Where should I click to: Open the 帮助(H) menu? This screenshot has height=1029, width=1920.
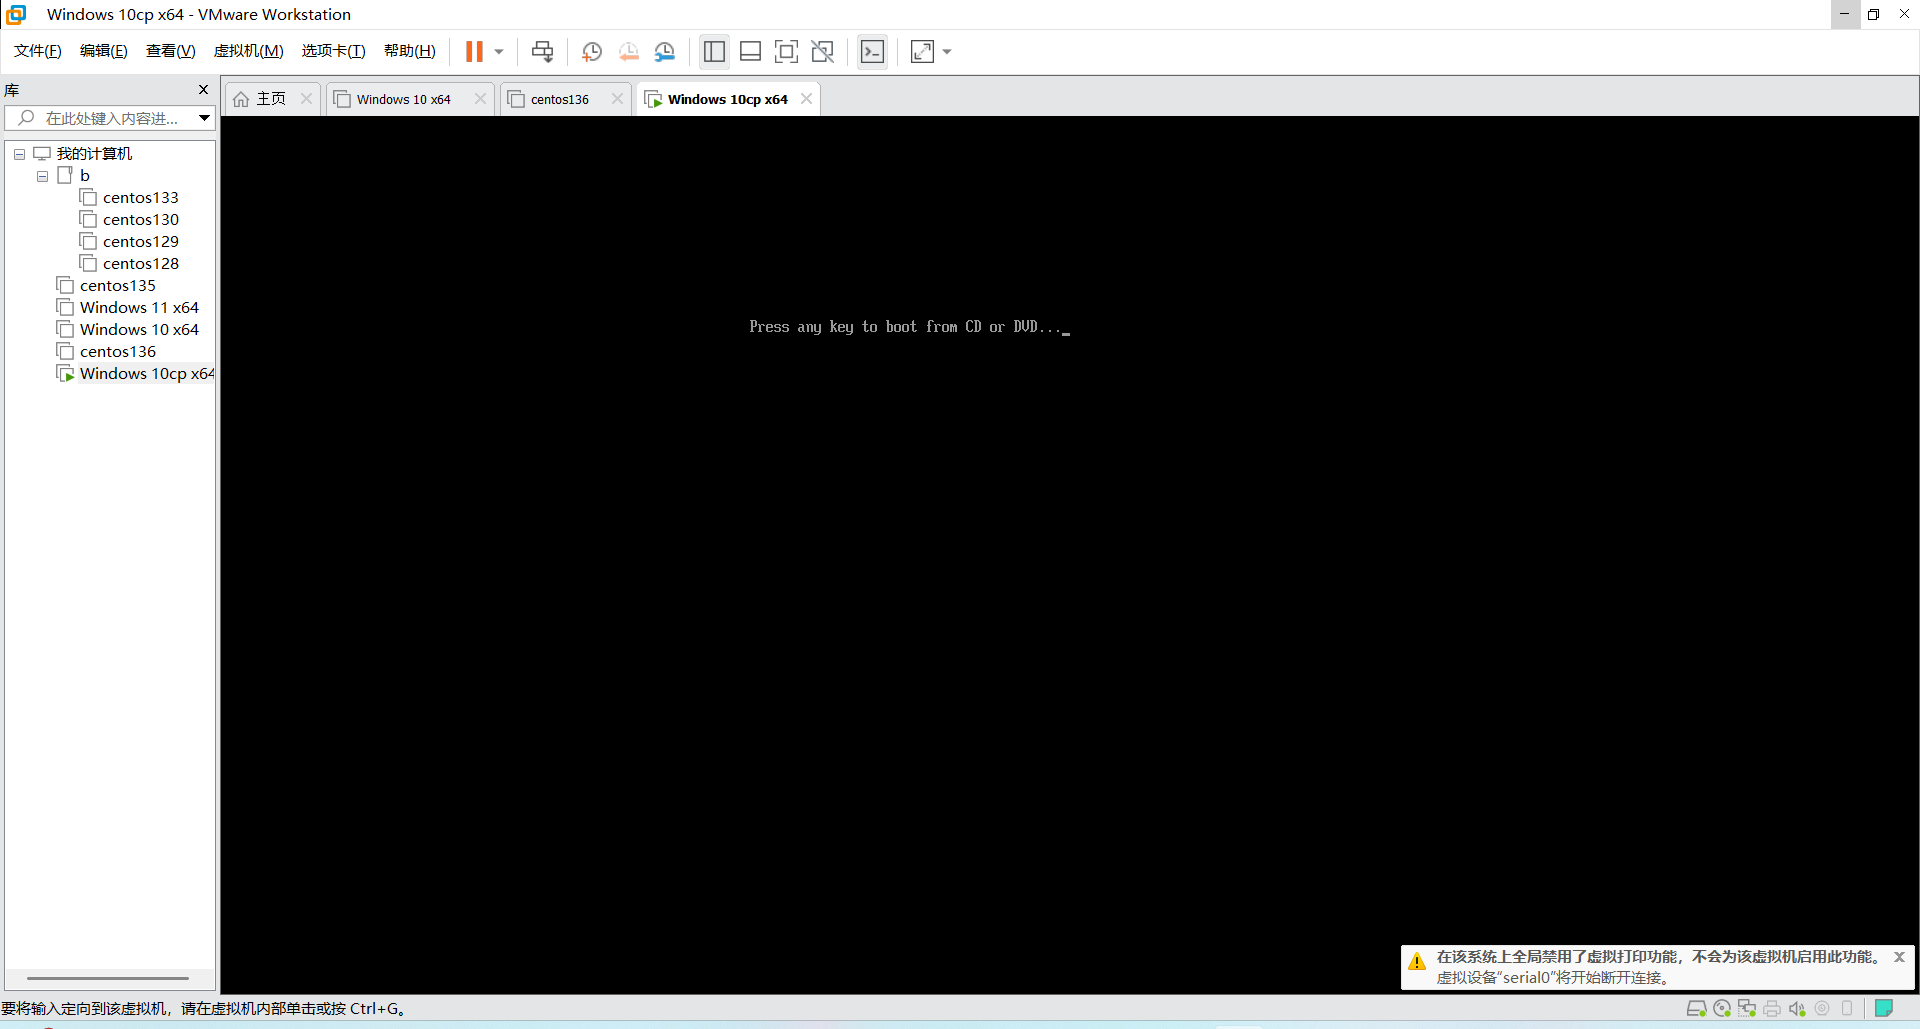point(409,51)
